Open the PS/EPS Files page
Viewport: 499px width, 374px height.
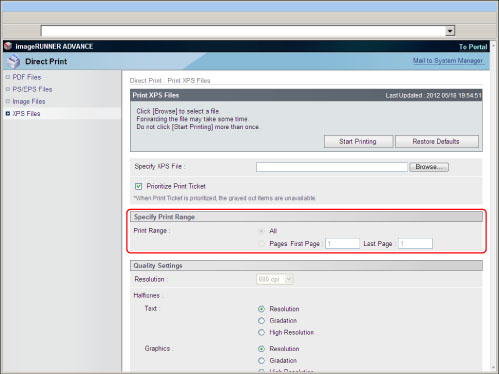(32, 89)
